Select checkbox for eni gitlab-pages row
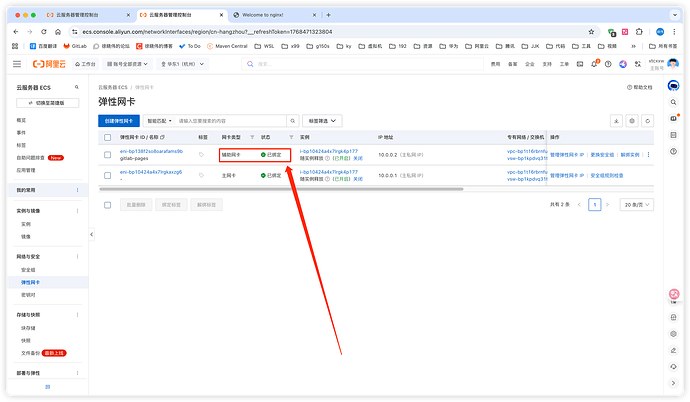690x402 pixels. pyautogui.click(x=108, y=154)
